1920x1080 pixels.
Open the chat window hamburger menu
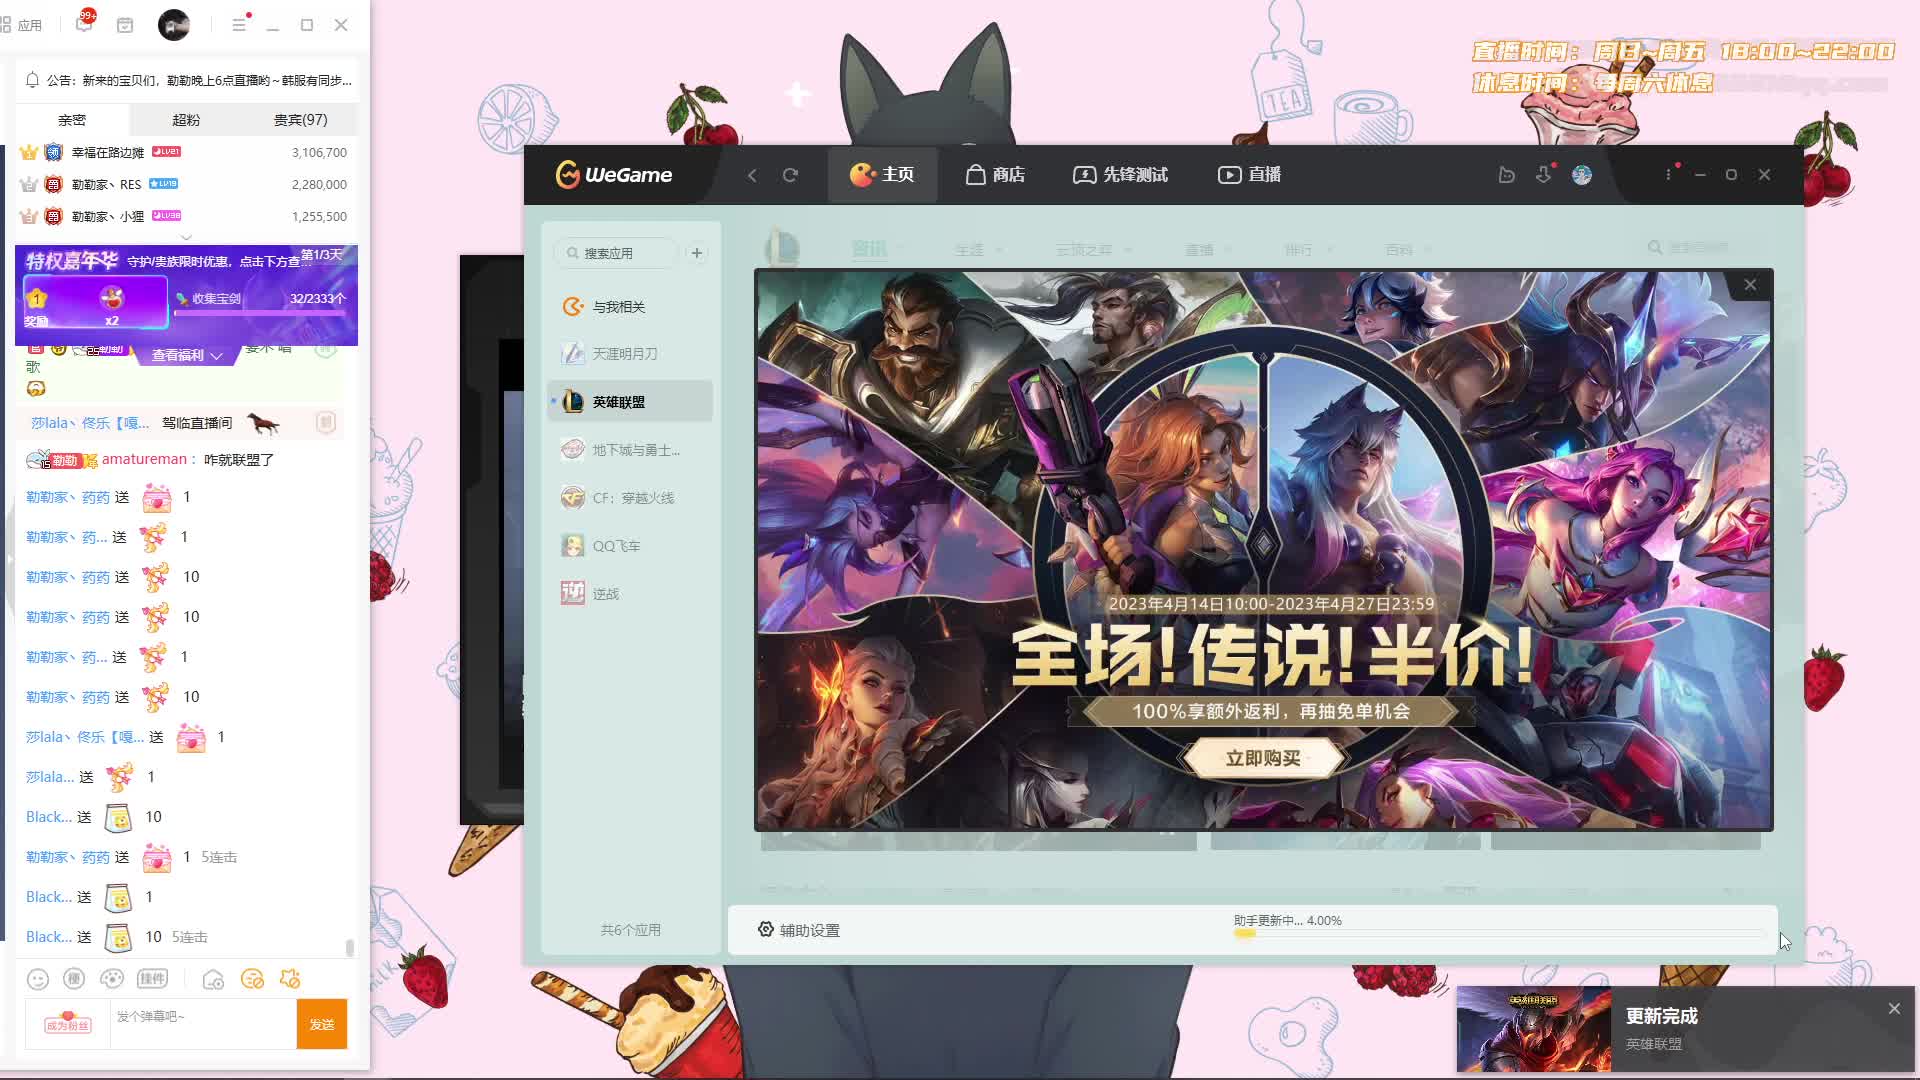tap(239, 24)
